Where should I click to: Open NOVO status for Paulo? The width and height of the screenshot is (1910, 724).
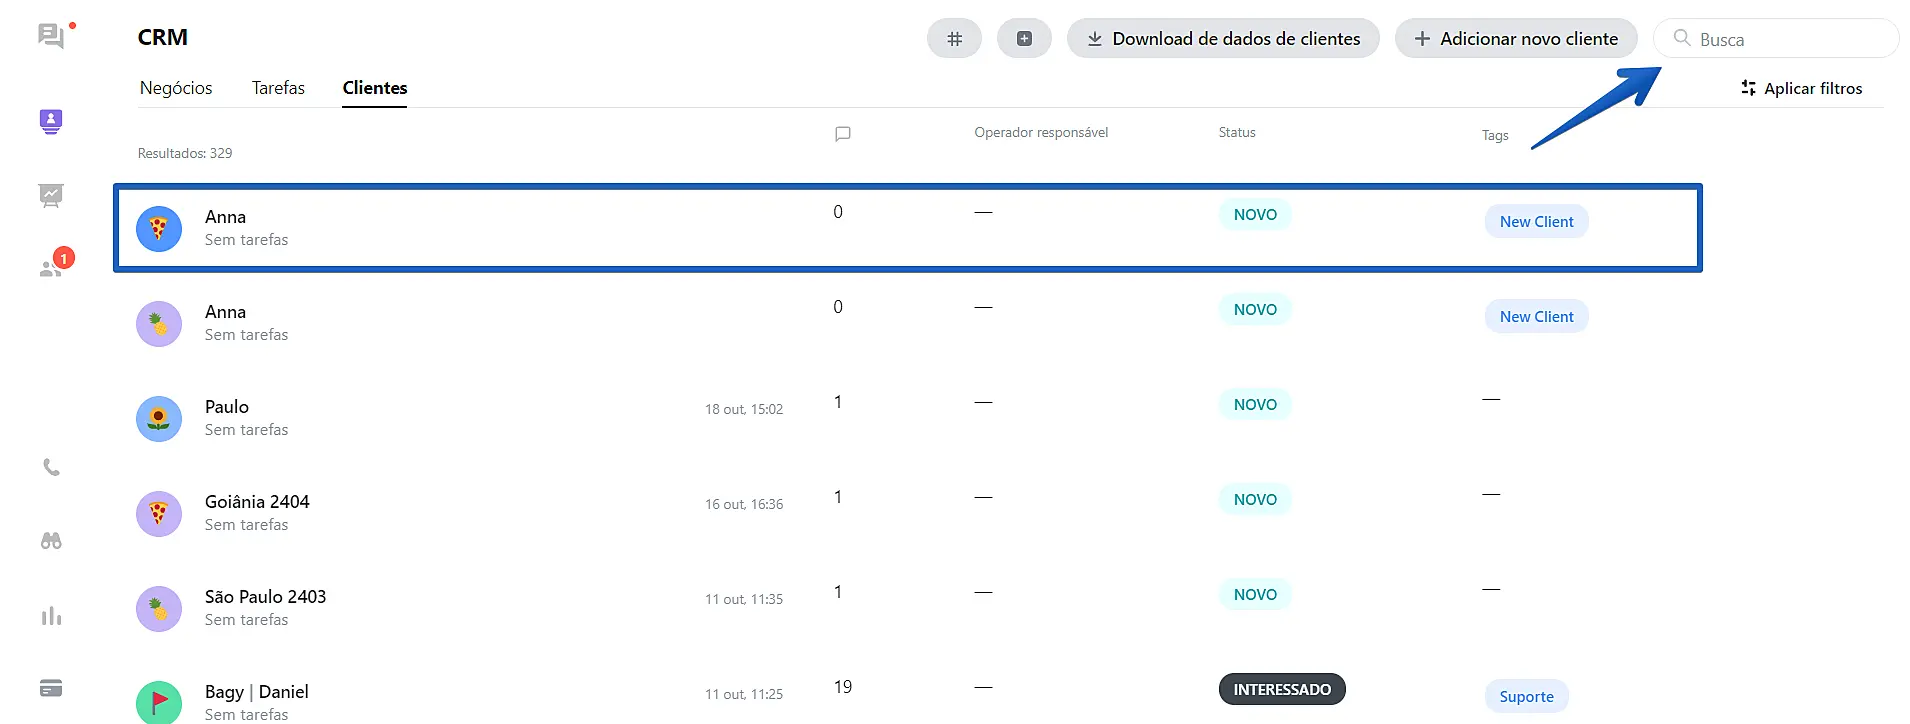coord(1255,404)
